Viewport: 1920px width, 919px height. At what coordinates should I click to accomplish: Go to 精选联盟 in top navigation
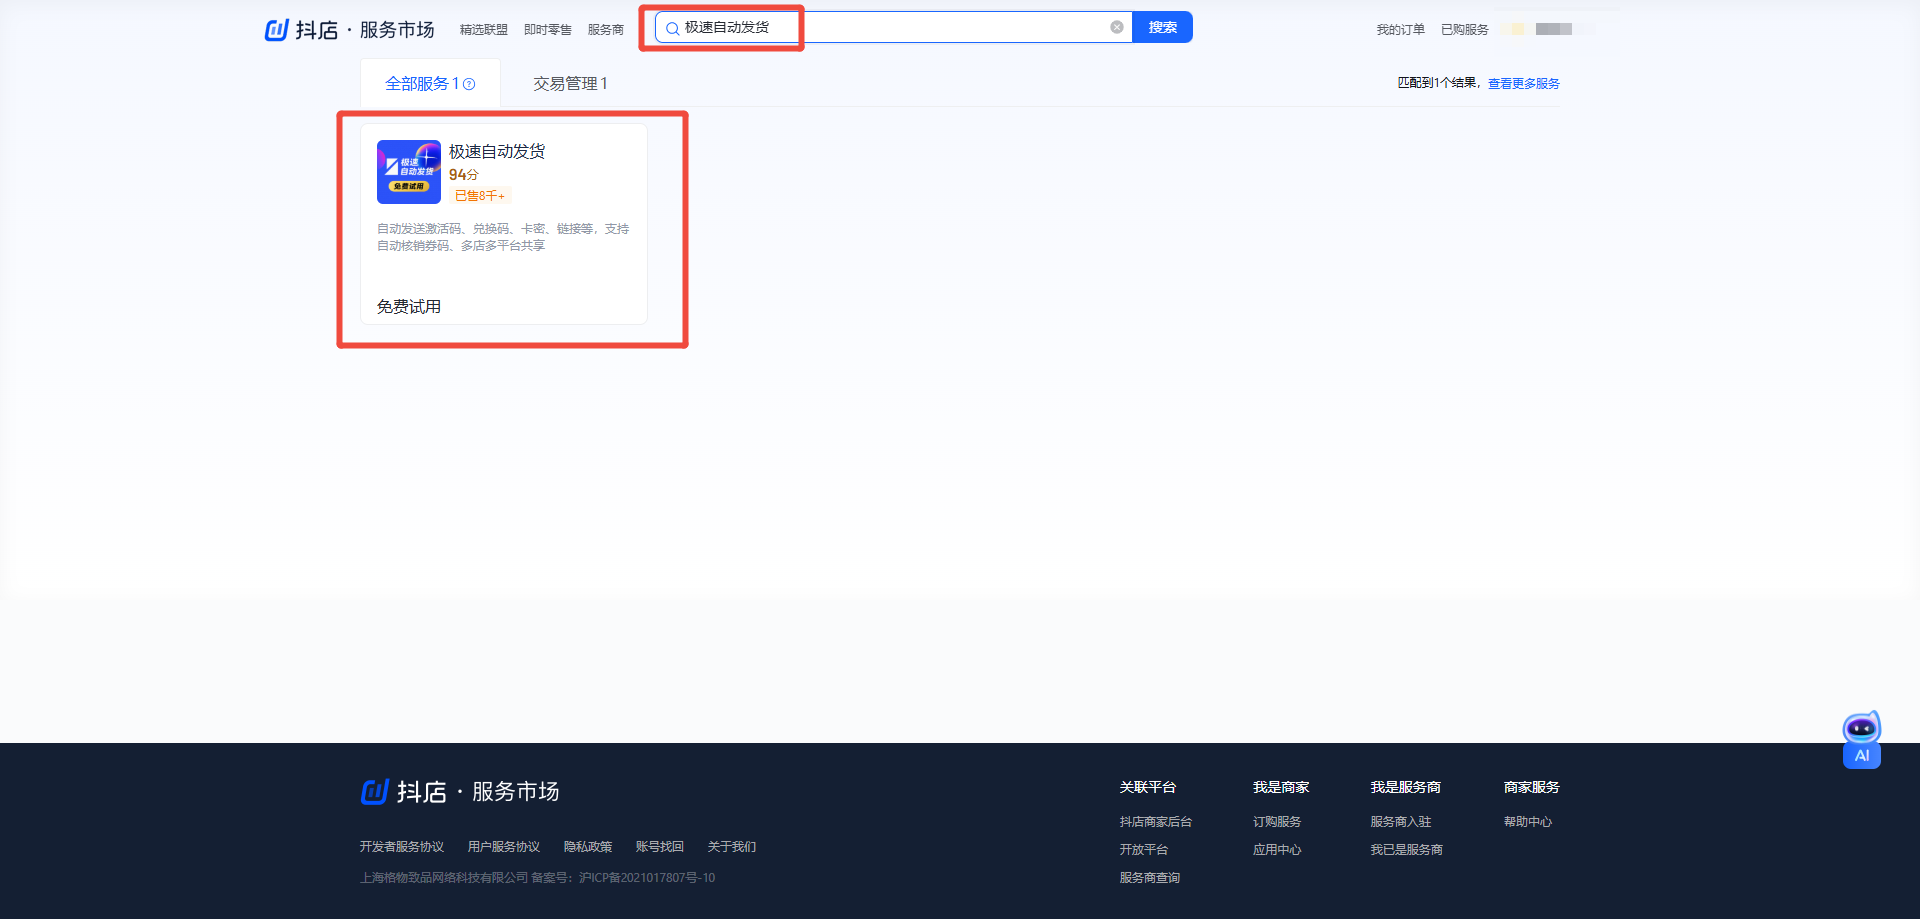point(483,30)
